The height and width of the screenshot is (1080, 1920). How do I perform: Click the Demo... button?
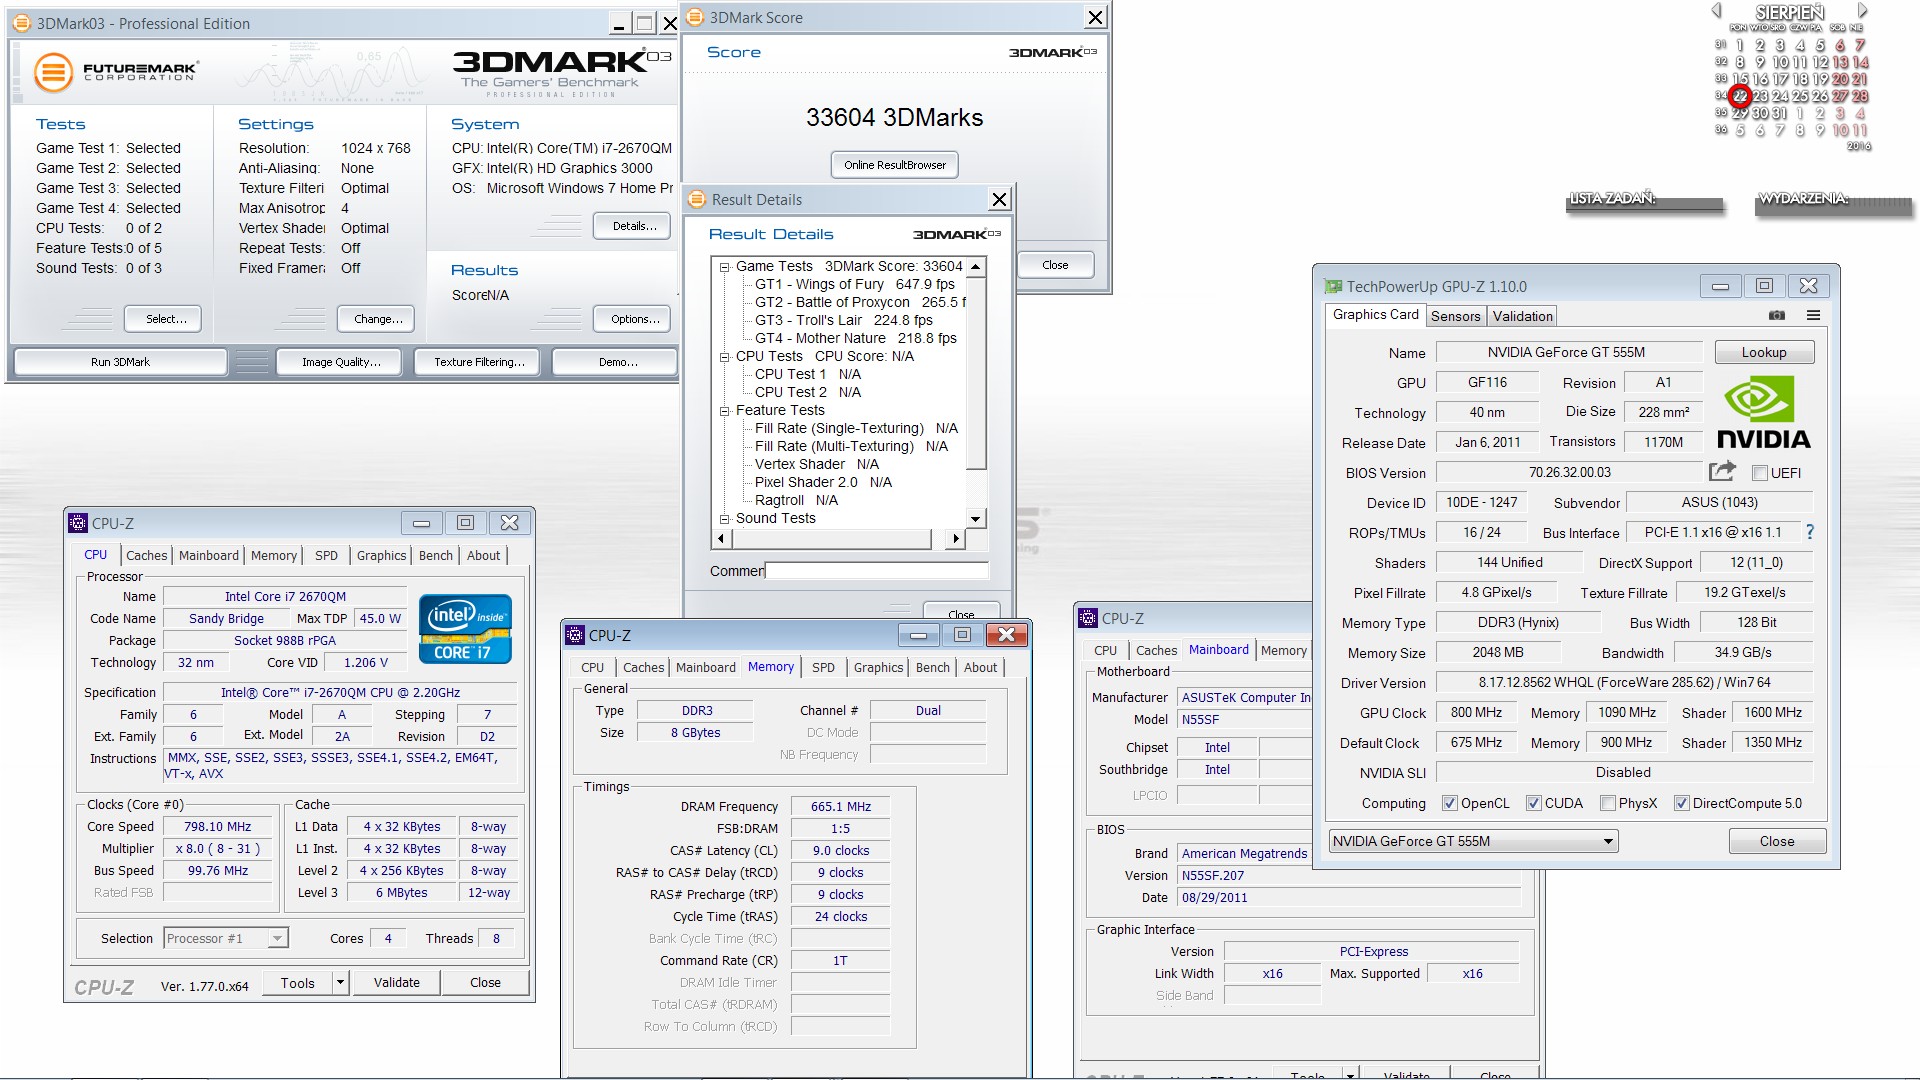pyautogui.click(x=617, y=362)
